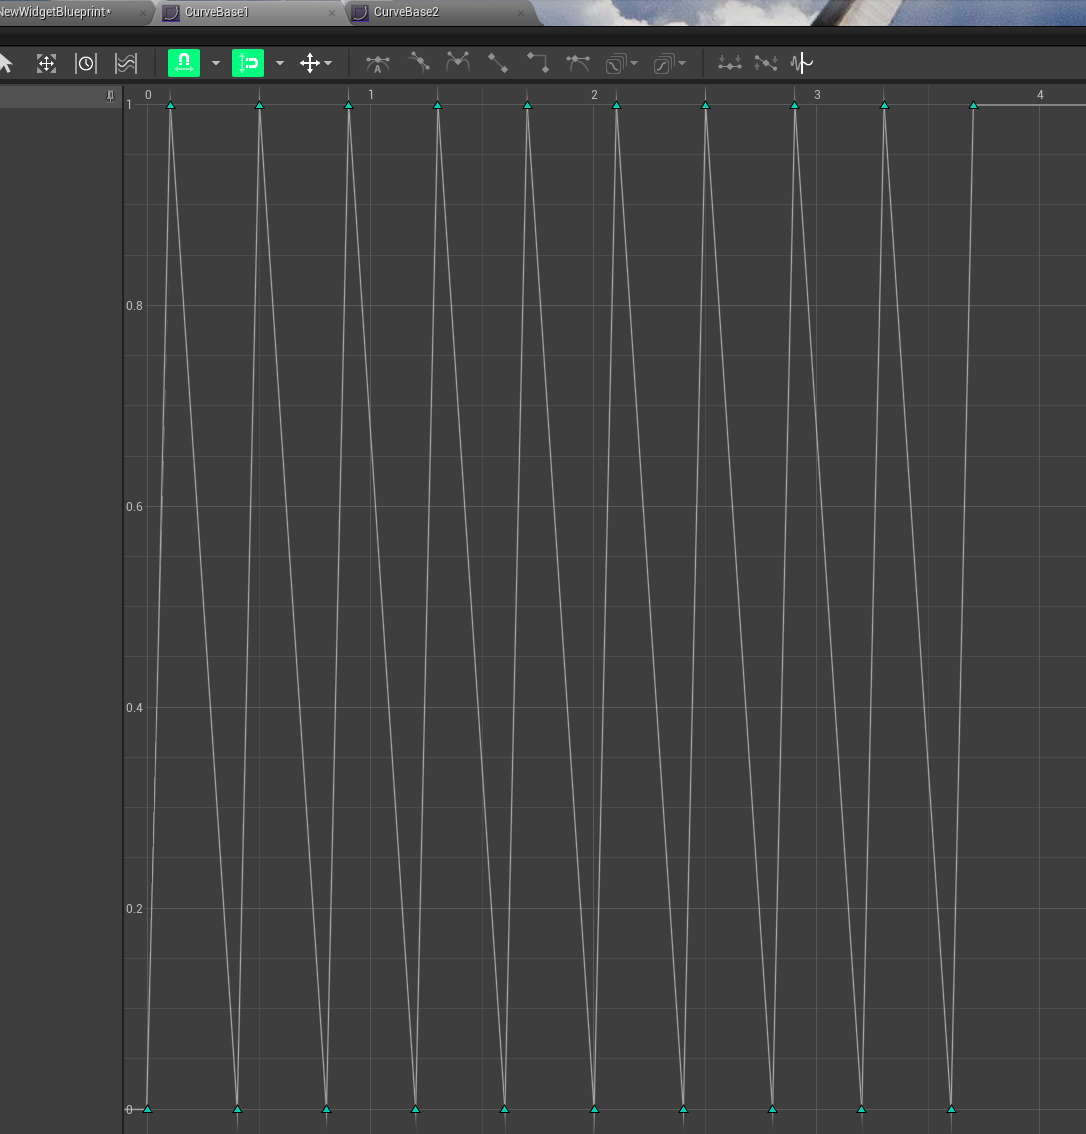Set User tangent interpolation mode
The image size is (1086, 1134).
click(x=419, y=63)
